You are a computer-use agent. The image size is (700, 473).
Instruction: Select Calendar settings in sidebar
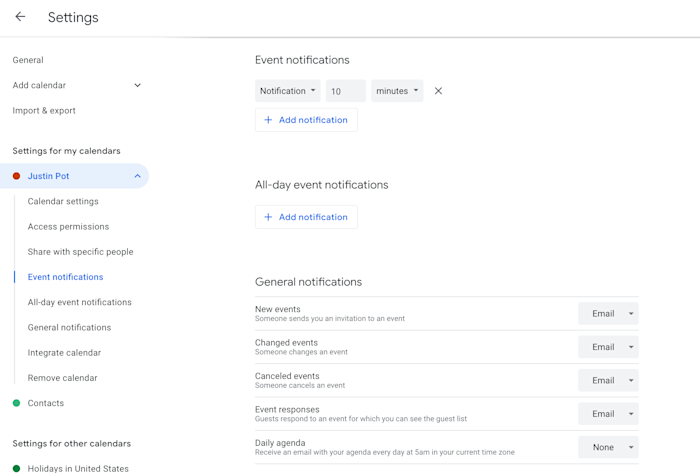coord(63,201)
